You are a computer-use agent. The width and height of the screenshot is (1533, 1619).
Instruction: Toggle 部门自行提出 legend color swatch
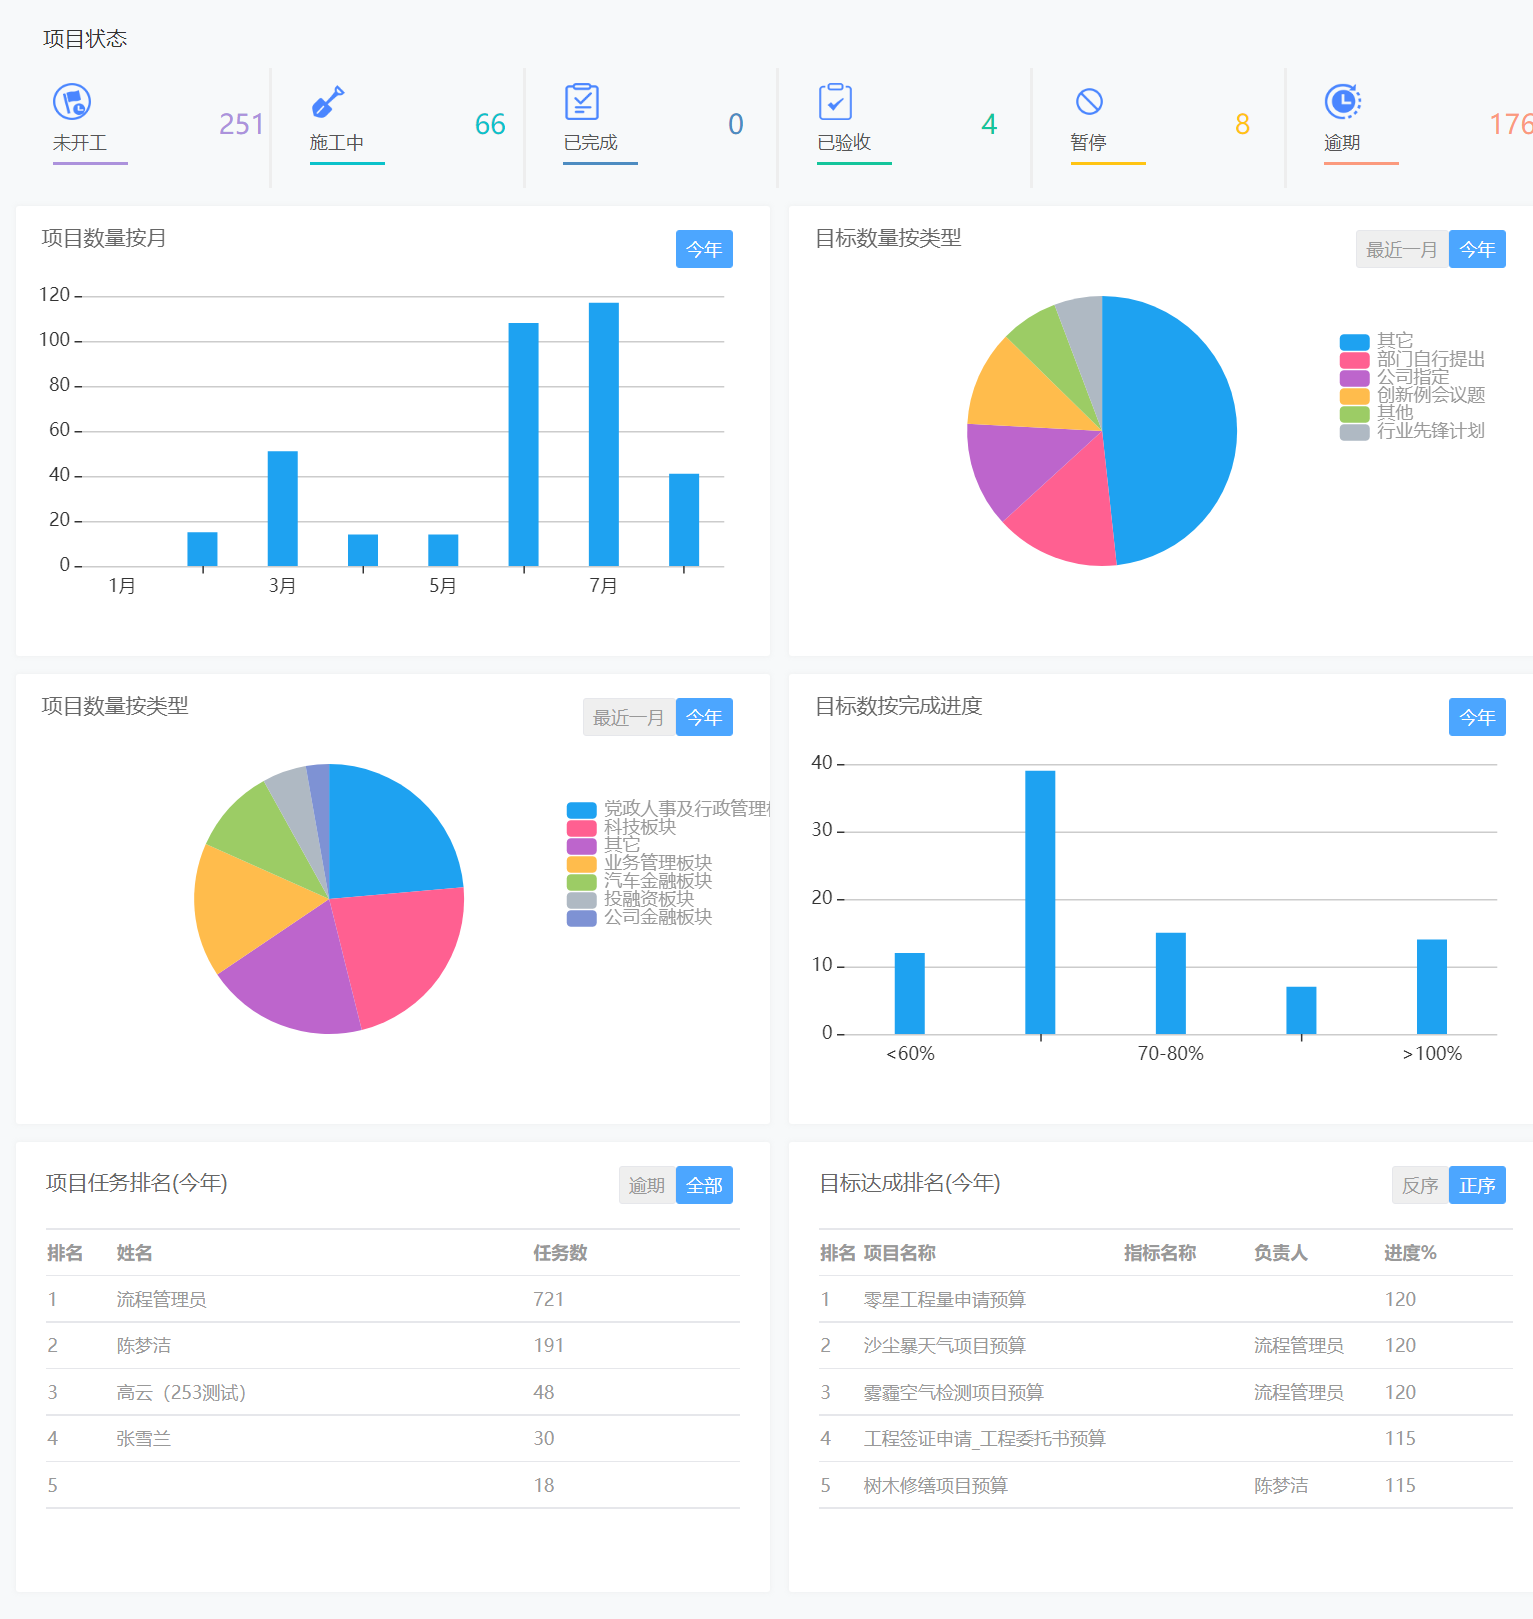1354,360
